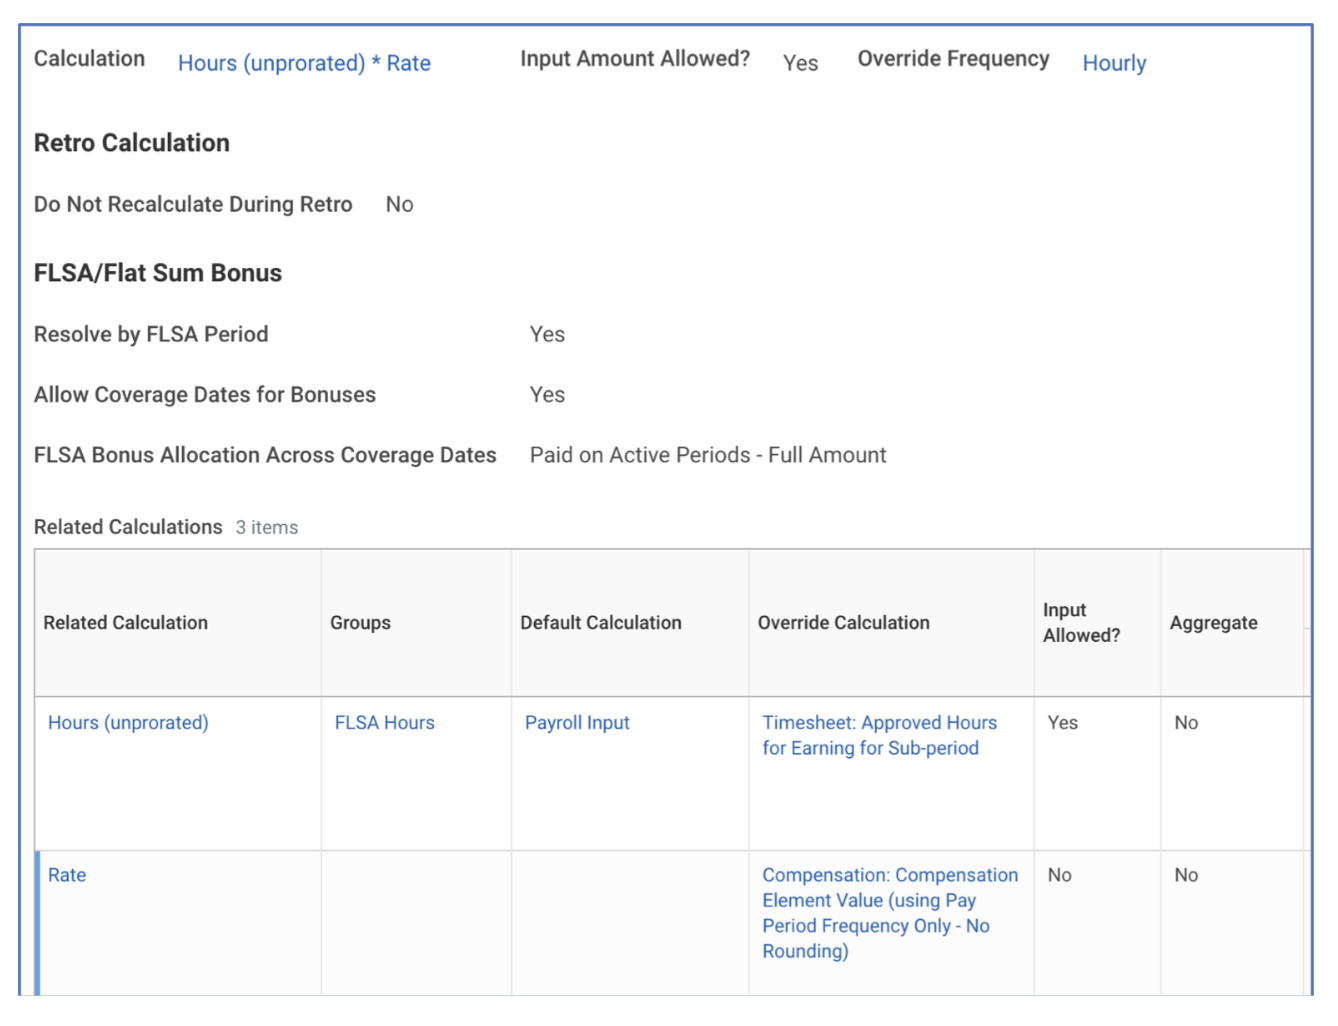Select the Rate row's Input Allowed No cell
This screenshot has width=1338, height=1026.
1060,875
